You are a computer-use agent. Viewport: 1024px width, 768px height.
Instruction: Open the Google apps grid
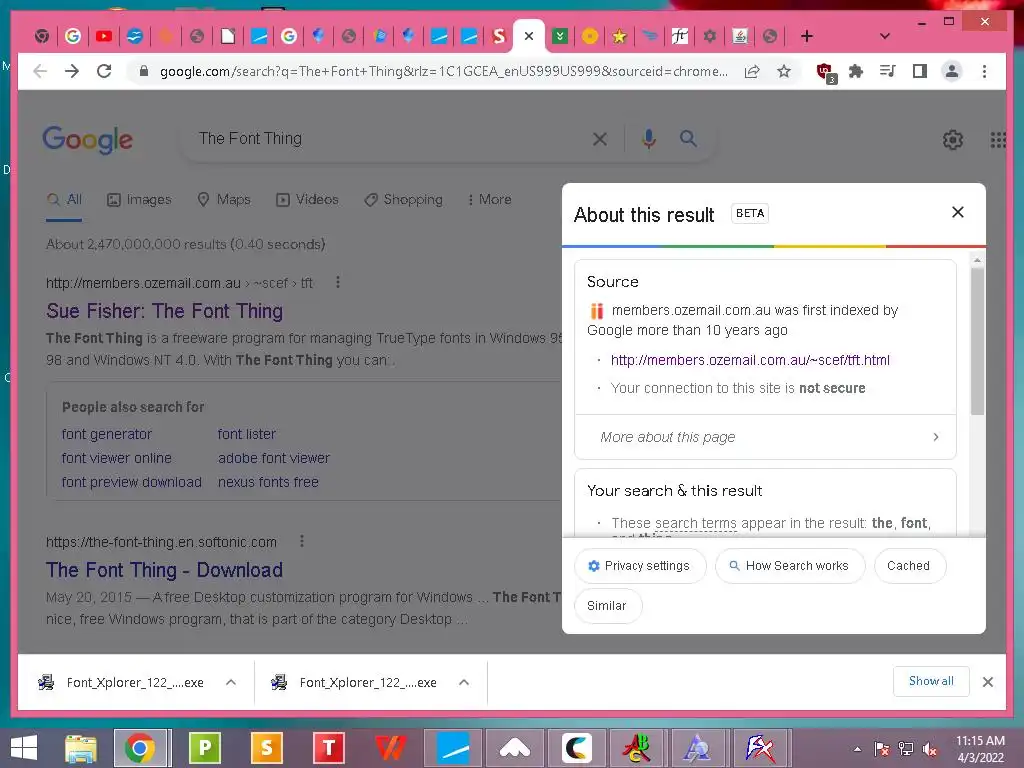pyautogui.click(x=997, y=140)
